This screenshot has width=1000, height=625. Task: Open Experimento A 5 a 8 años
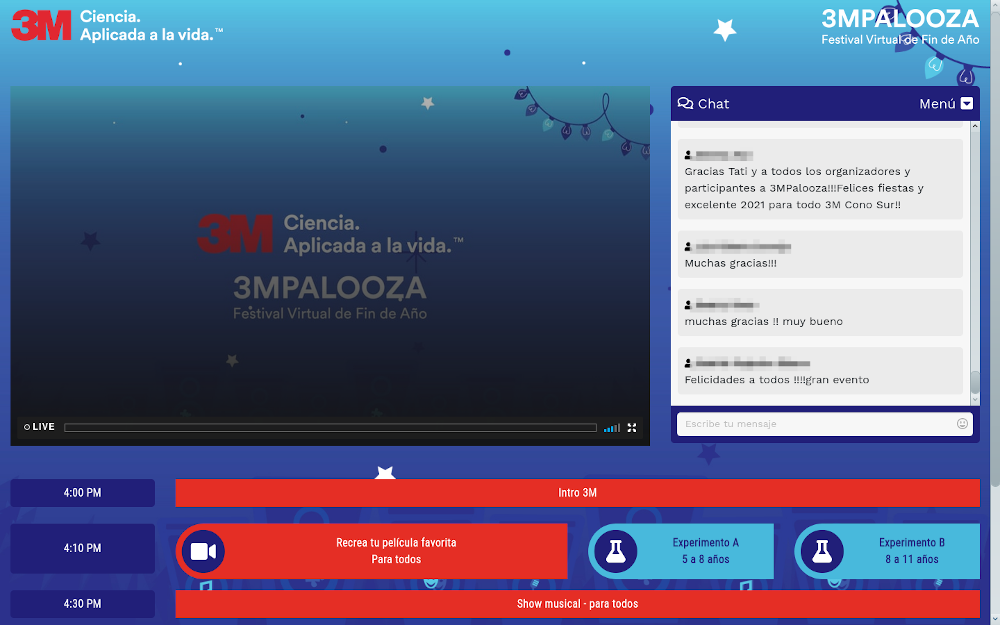tap(681, 551)
